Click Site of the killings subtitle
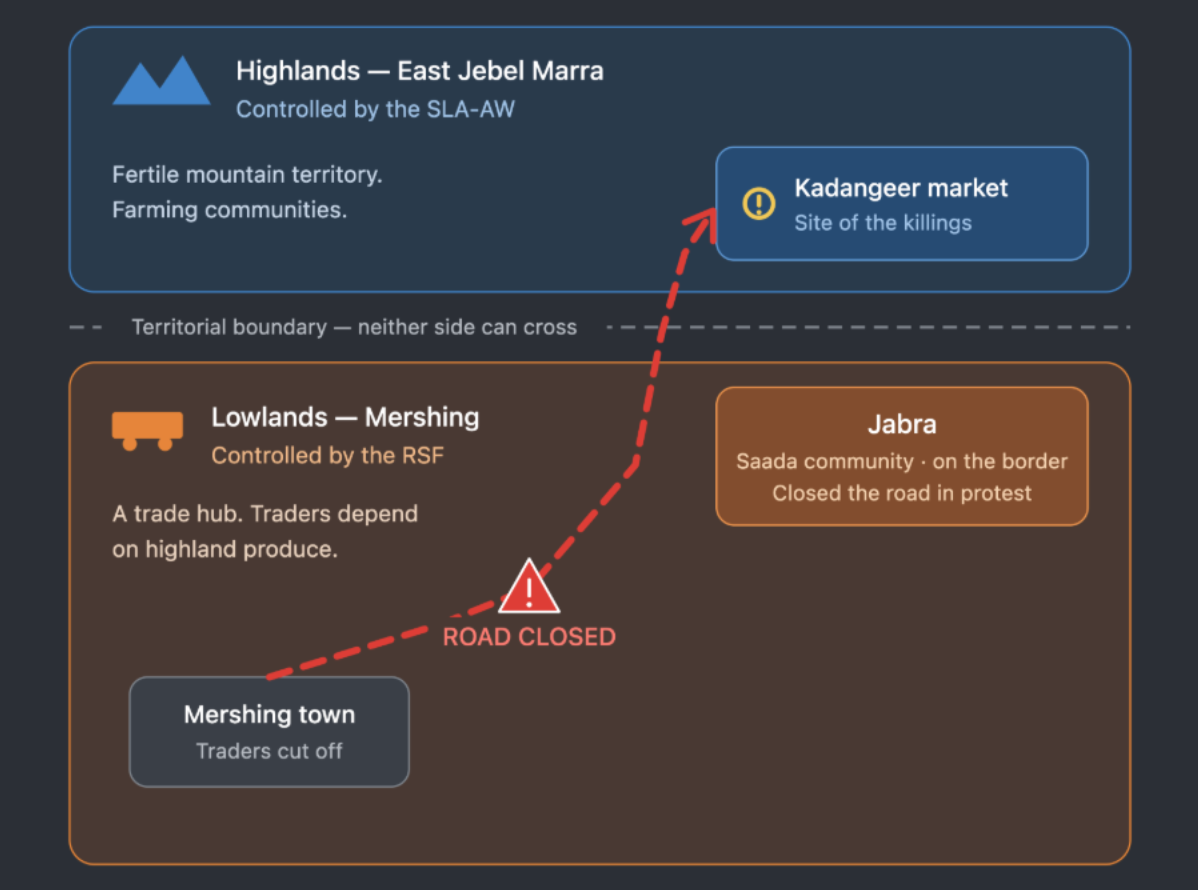The width and height of the screenshot is (1198, 890). click(x=883, y=223)
